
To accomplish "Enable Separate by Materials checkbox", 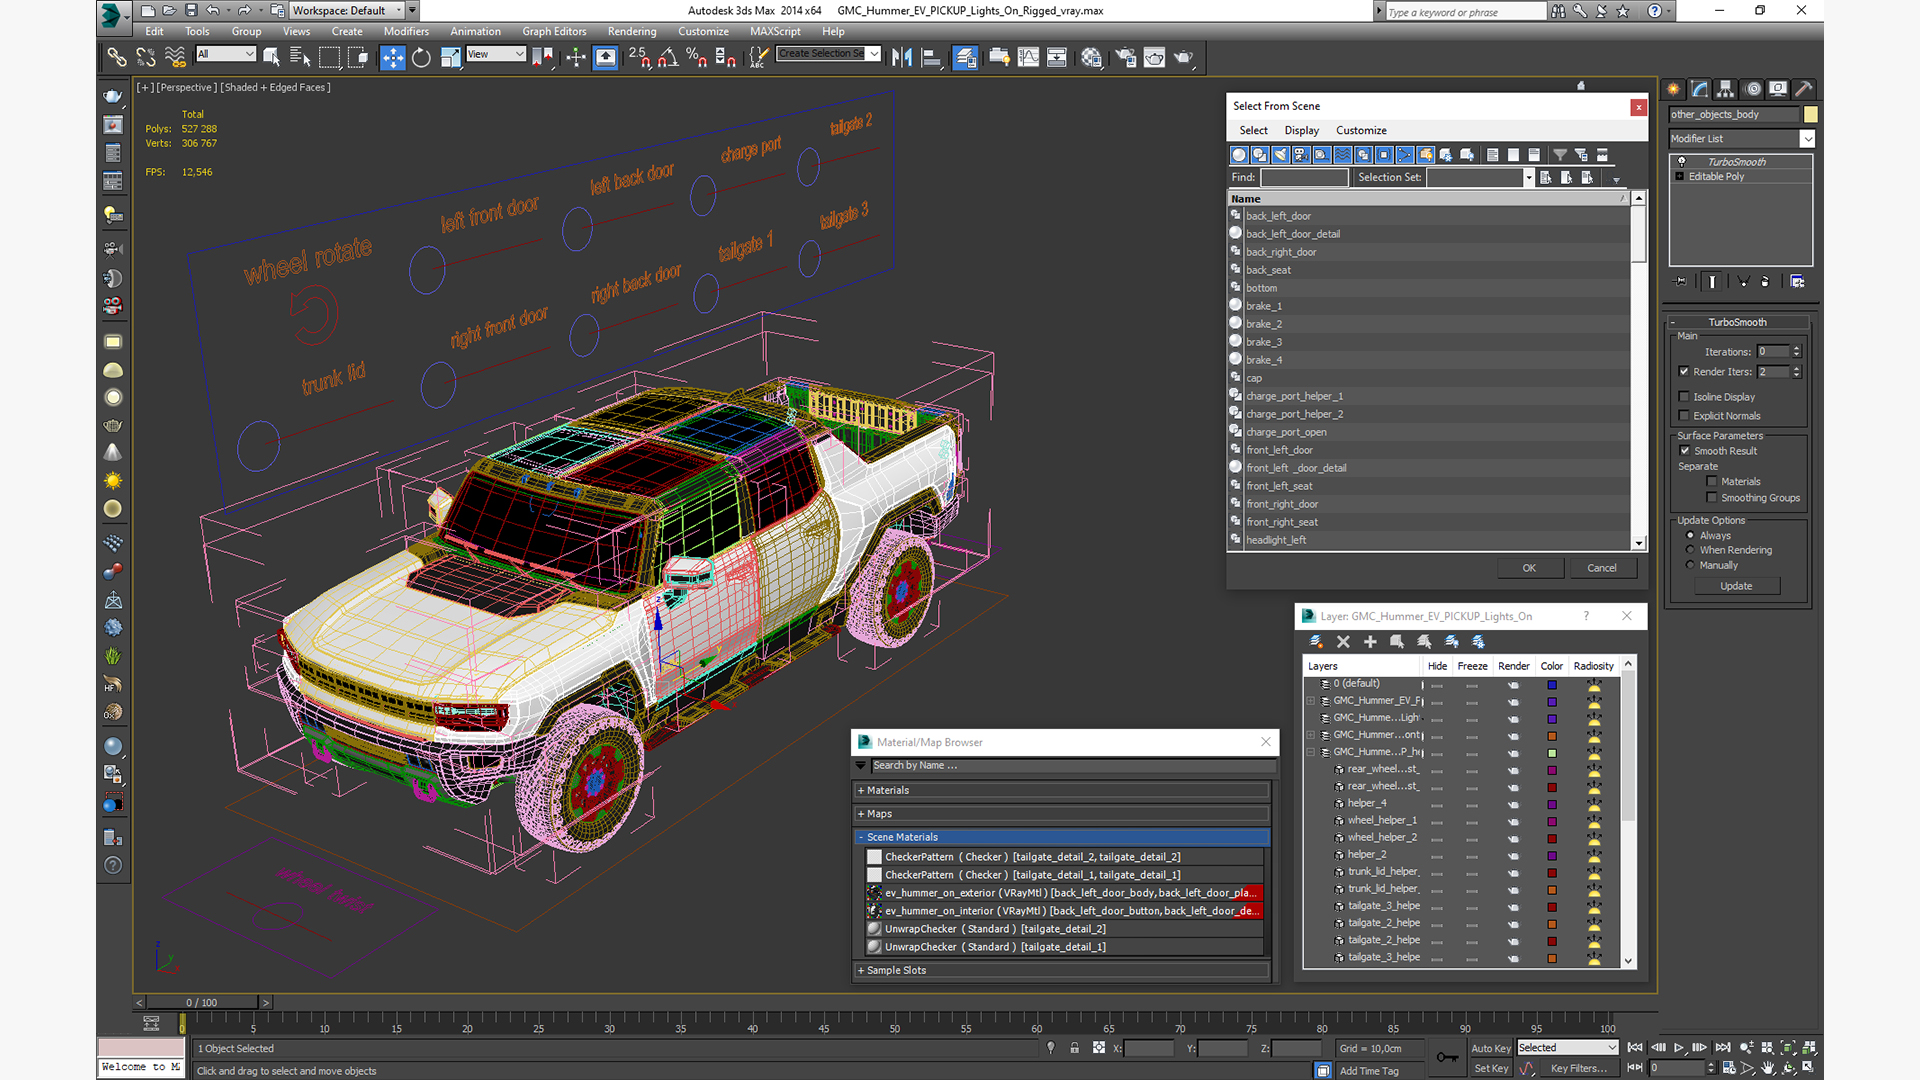I will tap(1711, 482).
